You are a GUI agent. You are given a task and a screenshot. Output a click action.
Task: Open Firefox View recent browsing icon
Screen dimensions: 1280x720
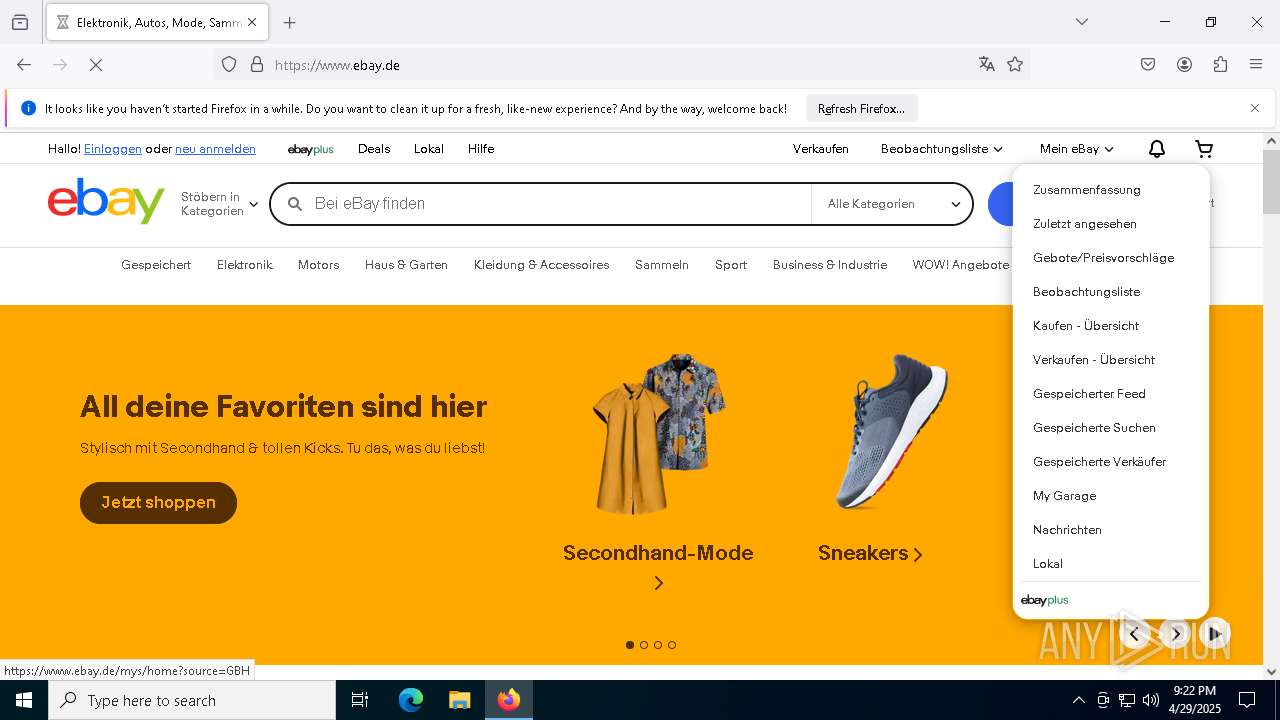click(20, 22)
